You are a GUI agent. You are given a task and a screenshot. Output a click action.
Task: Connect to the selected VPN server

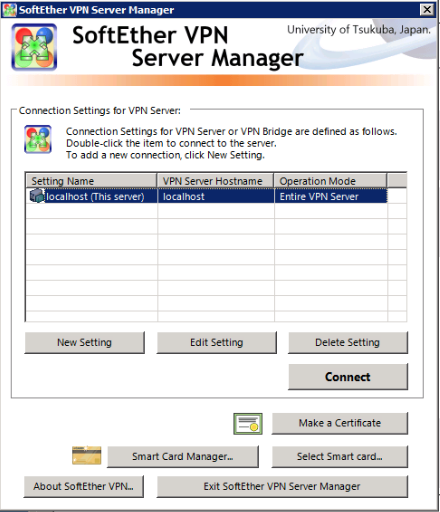pos(348,377)
